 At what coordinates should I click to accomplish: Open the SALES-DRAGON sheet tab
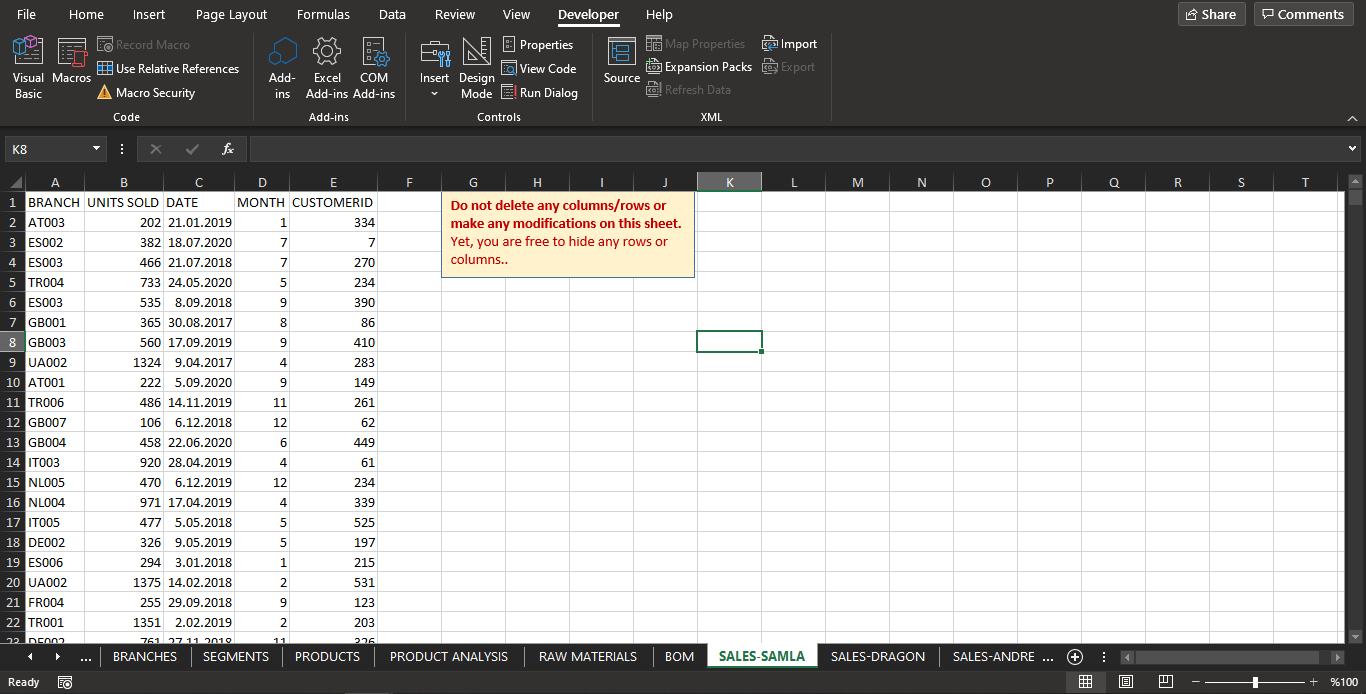tap(877, 656)
